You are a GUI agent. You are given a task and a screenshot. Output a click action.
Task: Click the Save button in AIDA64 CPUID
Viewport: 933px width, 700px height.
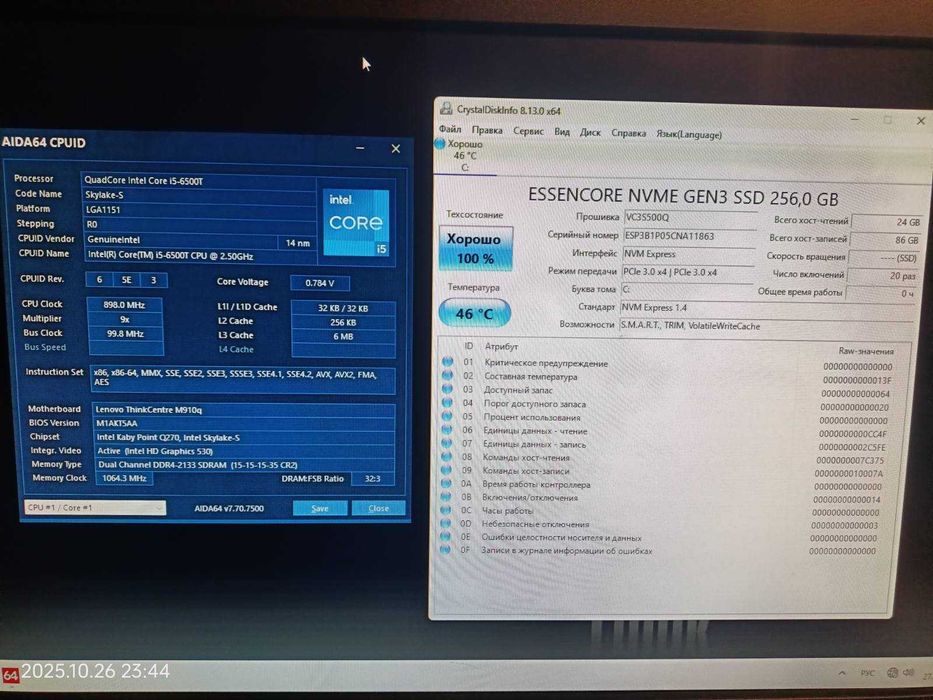320,508
